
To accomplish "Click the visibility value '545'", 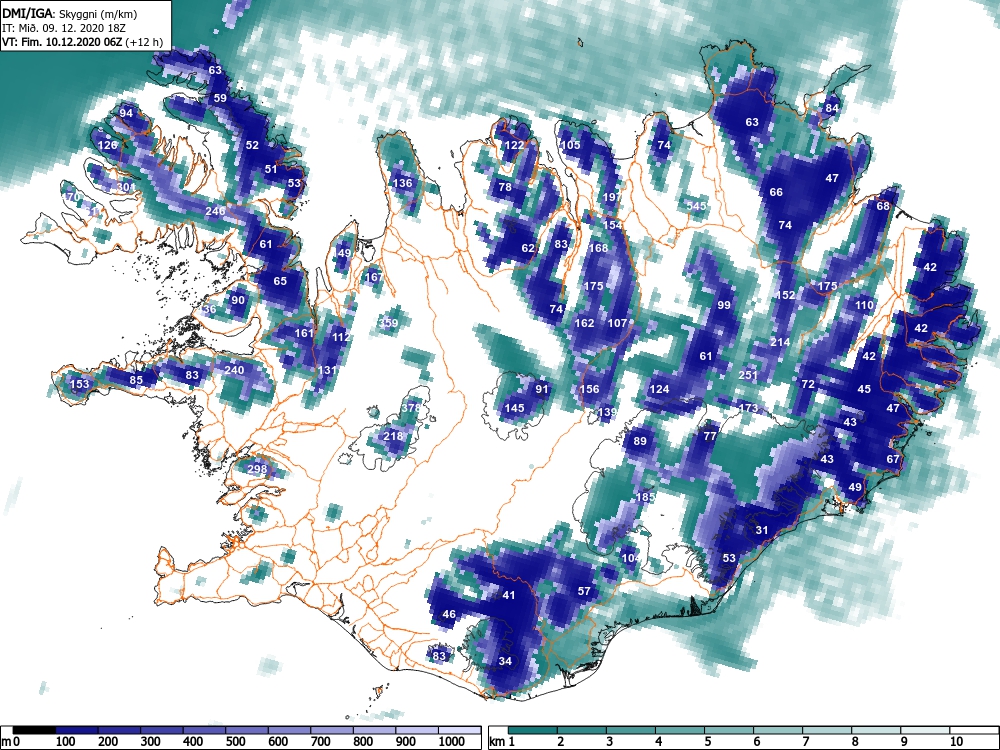I will coord(696,206).
